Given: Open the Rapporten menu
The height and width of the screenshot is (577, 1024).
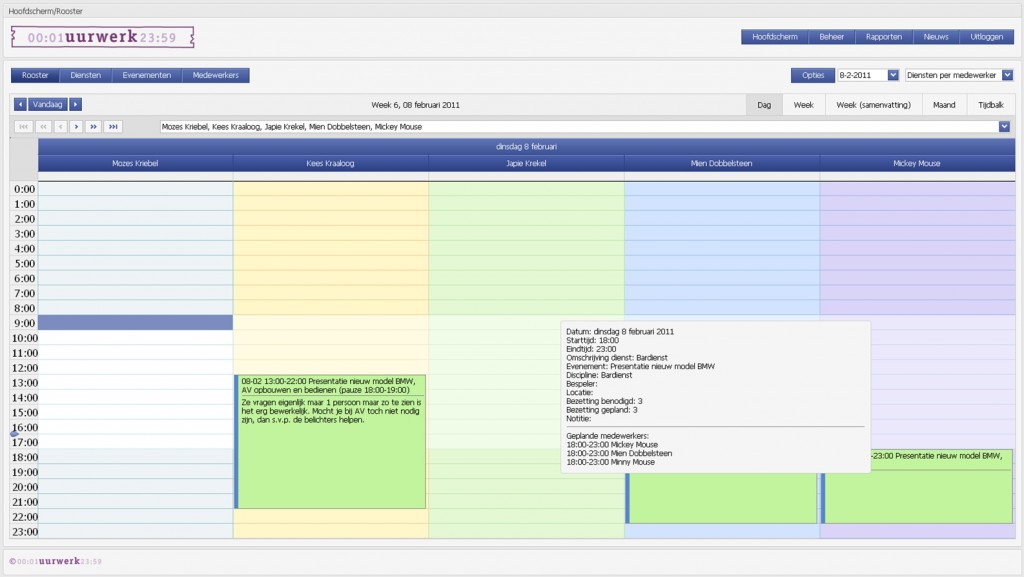Looking at the screenshot, I should tap(884, 37).
